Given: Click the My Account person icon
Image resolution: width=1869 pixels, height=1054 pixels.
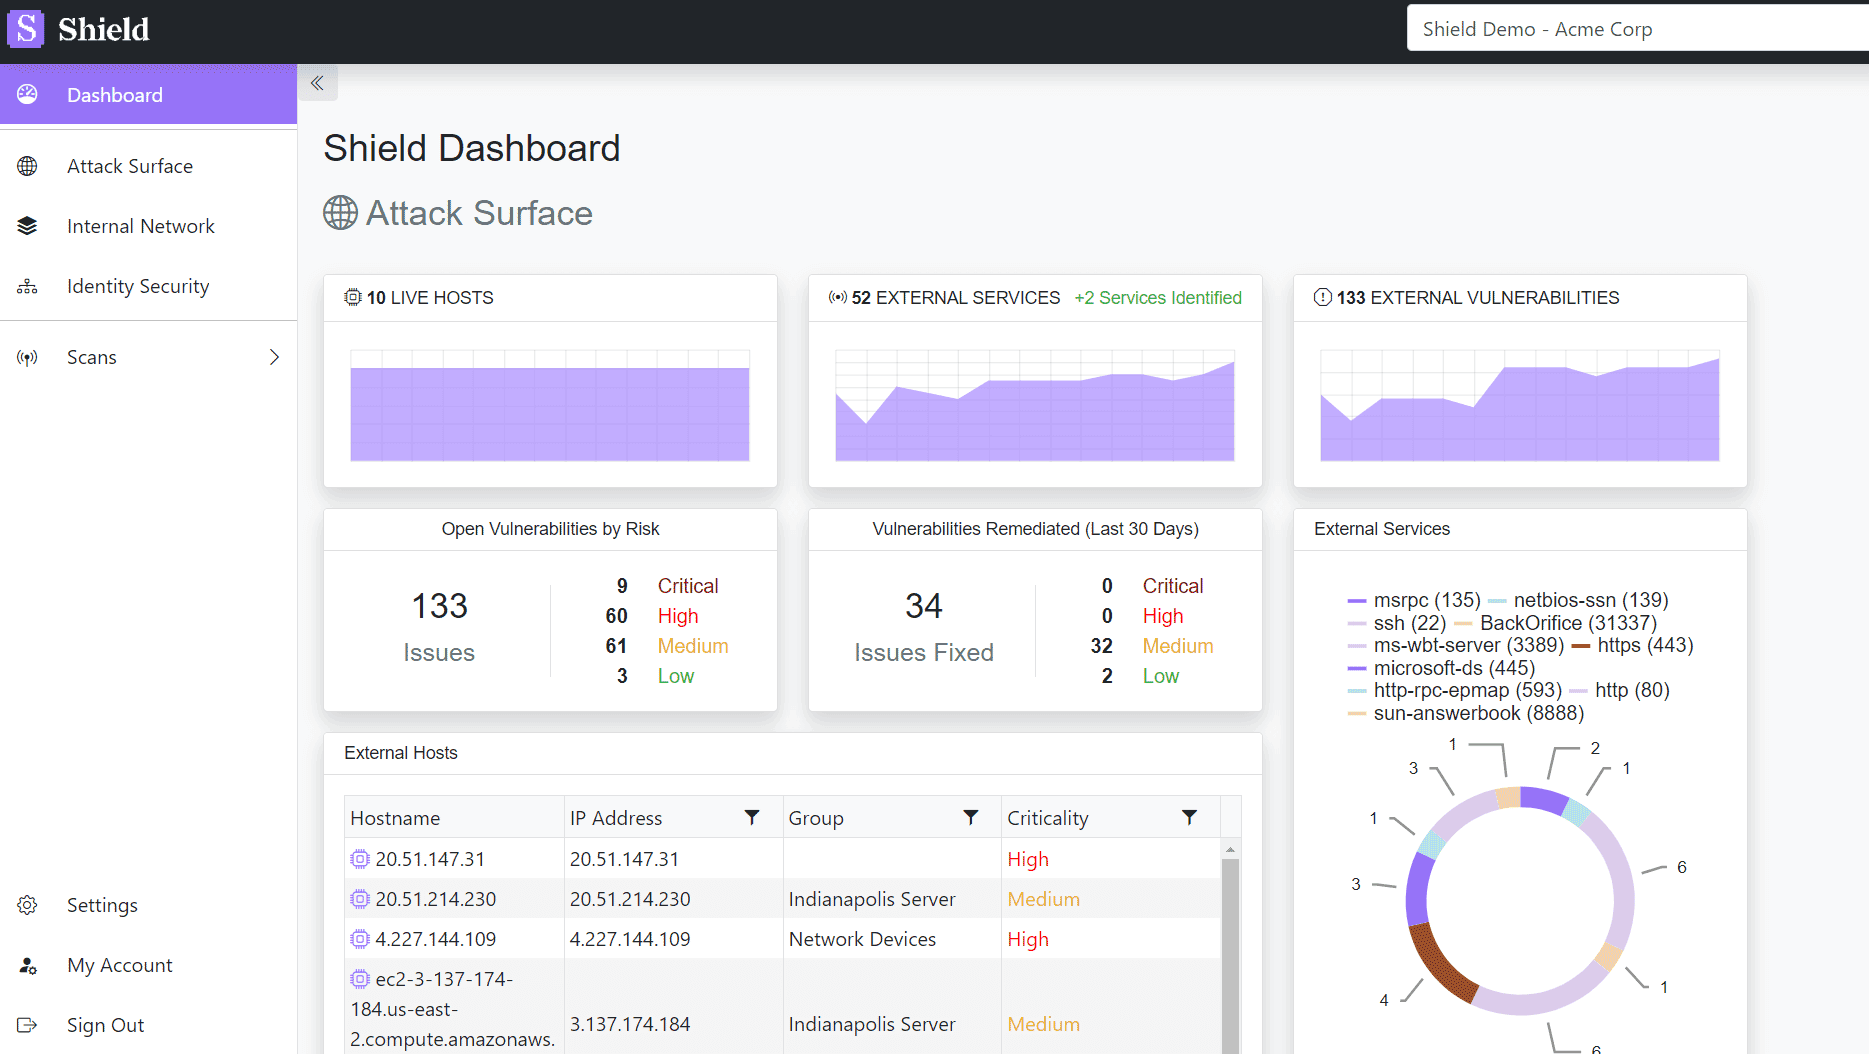Looking at the screenshot, I should (28, 965).
